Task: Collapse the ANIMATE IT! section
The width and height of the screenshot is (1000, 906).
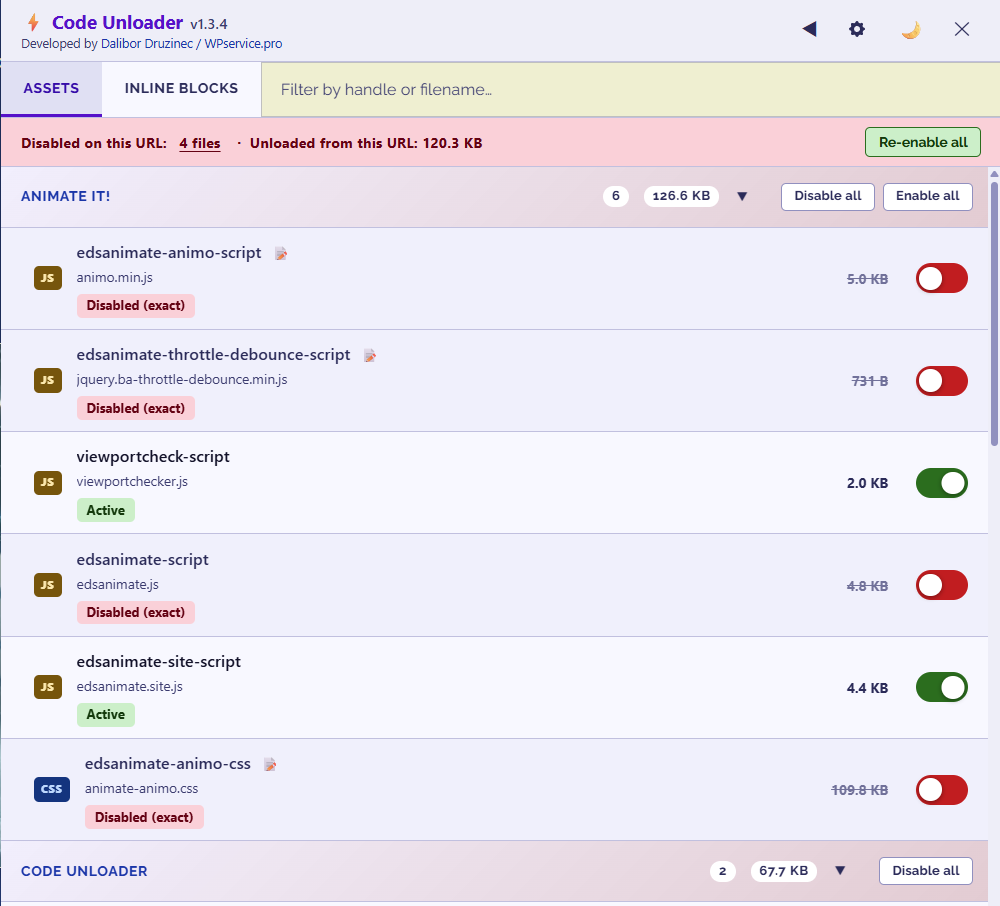Action: pyautogui.click(x=742, y=197)
